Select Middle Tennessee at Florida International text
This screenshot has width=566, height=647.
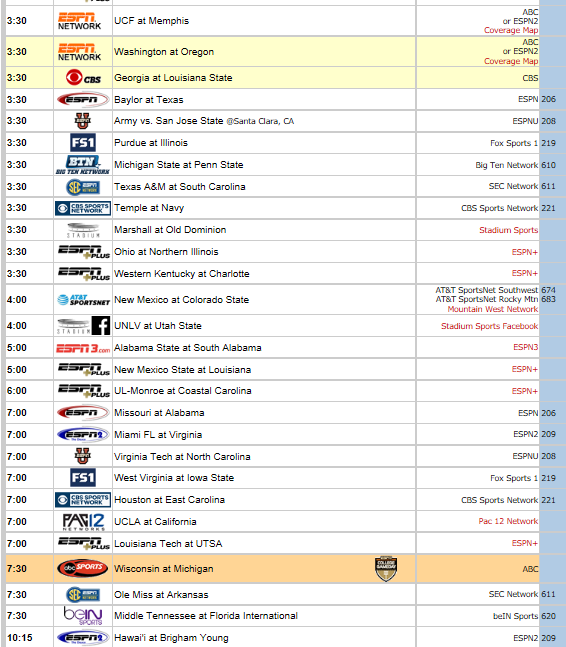[x=206, y=616]
